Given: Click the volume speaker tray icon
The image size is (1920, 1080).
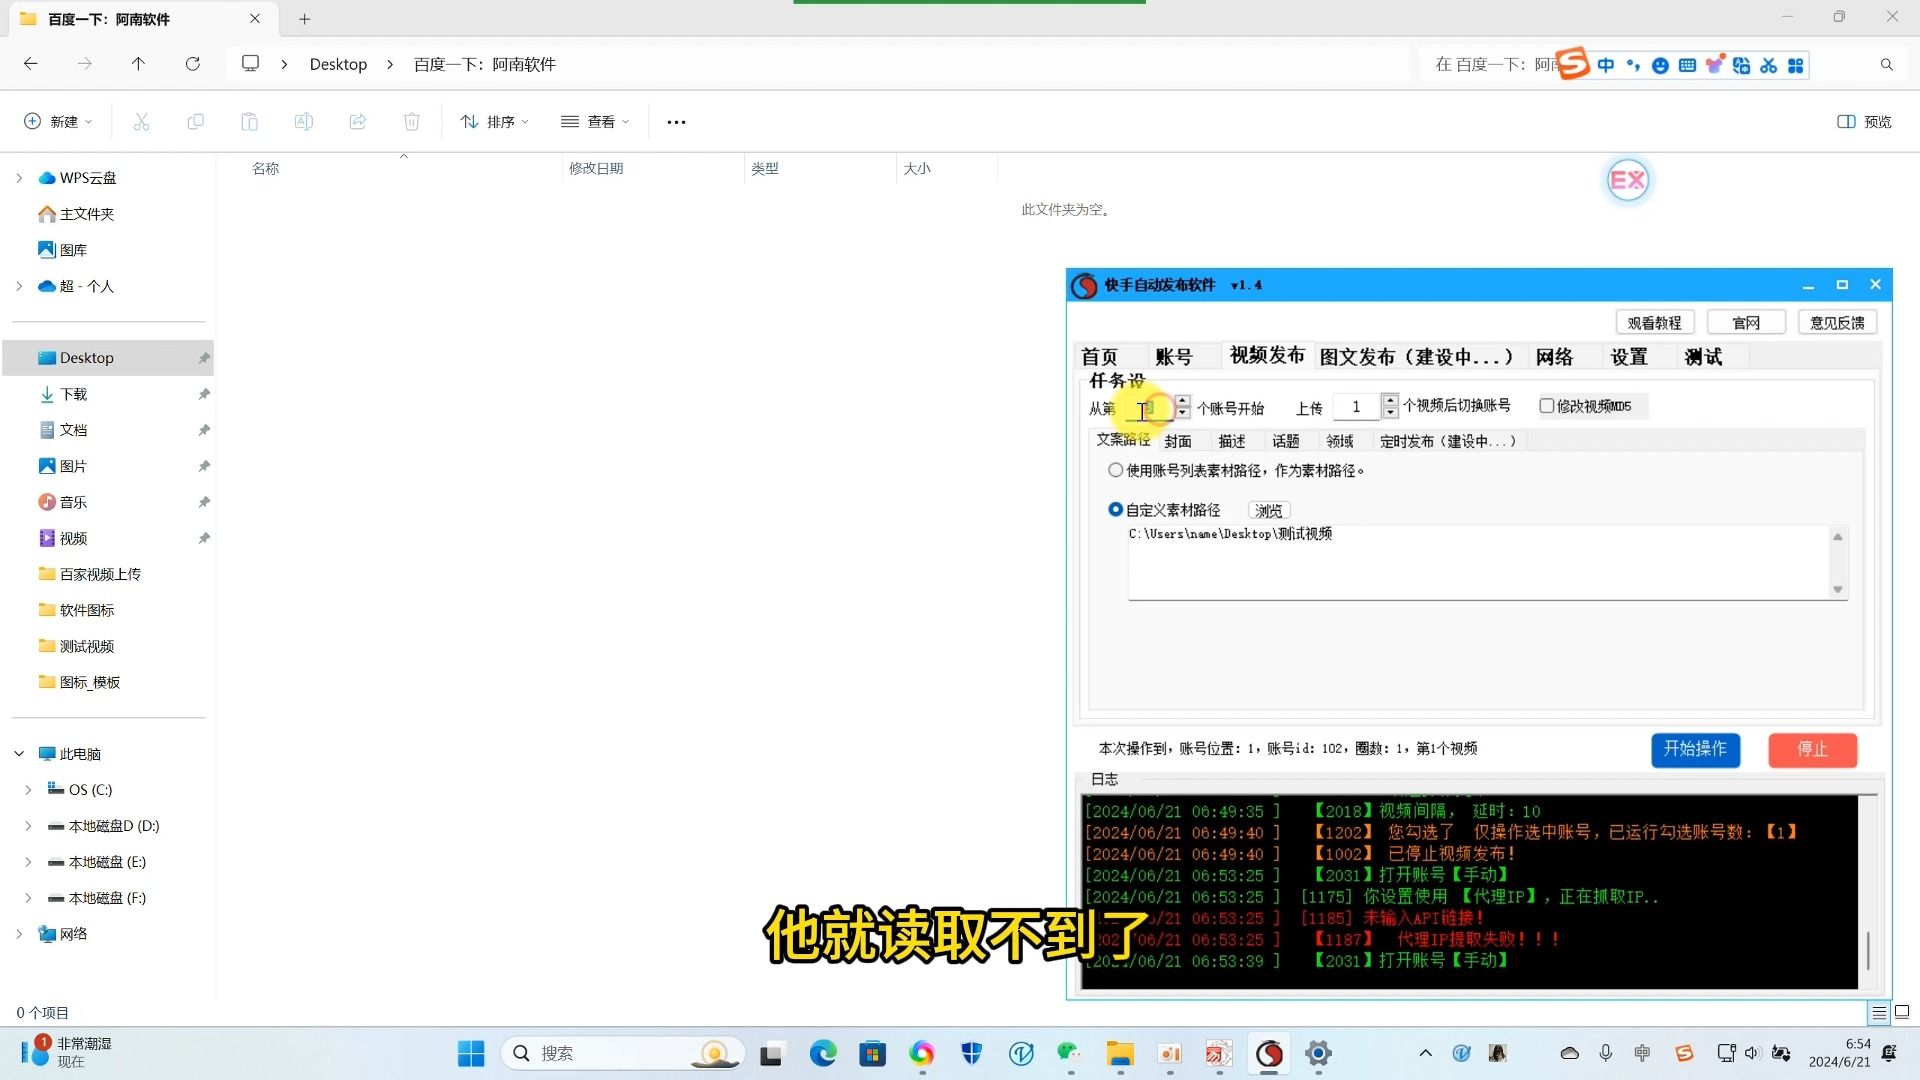Looking at the screenshot, I should [1751, 1053].
